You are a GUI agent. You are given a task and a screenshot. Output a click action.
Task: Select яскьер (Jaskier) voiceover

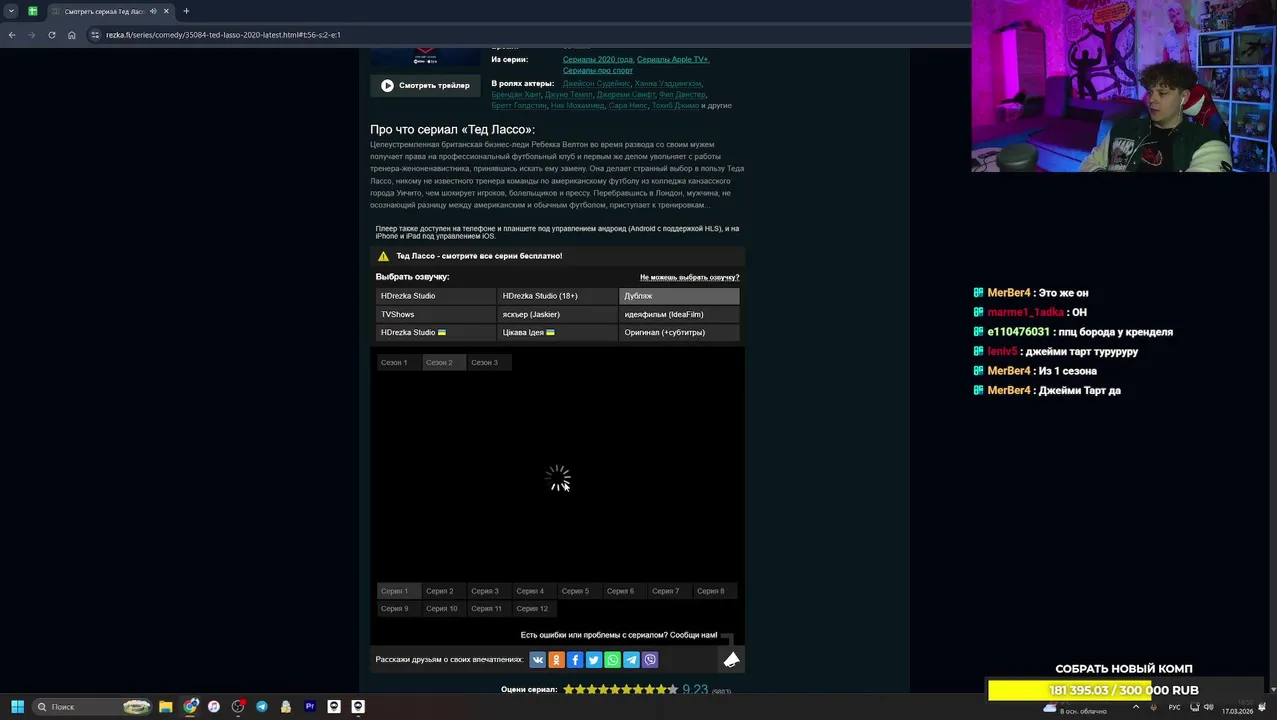click(x=558, y=314)
